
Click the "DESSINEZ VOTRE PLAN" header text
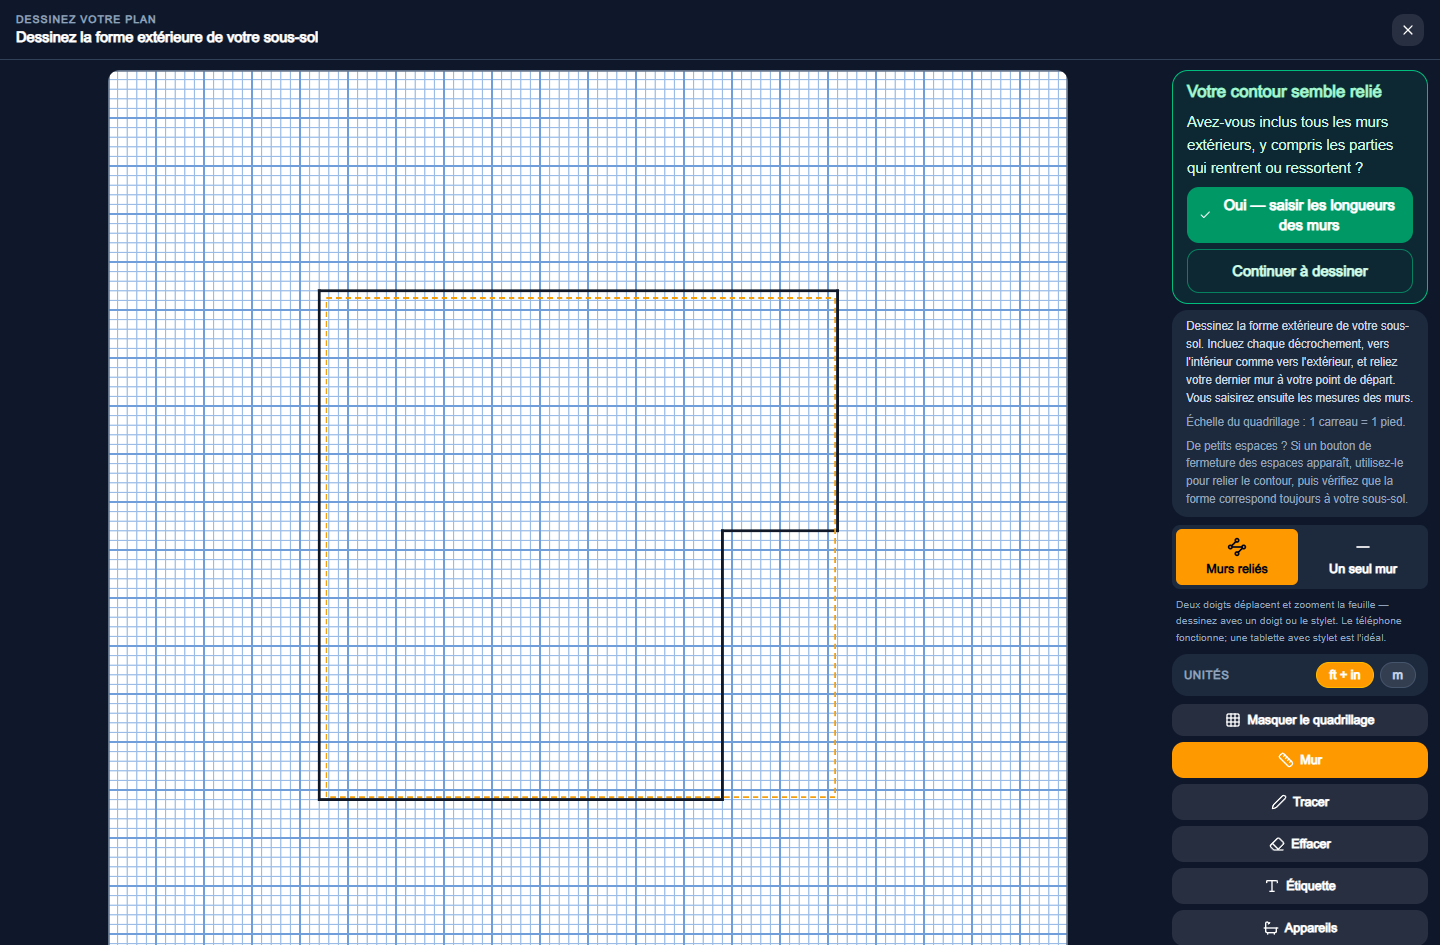86,19
